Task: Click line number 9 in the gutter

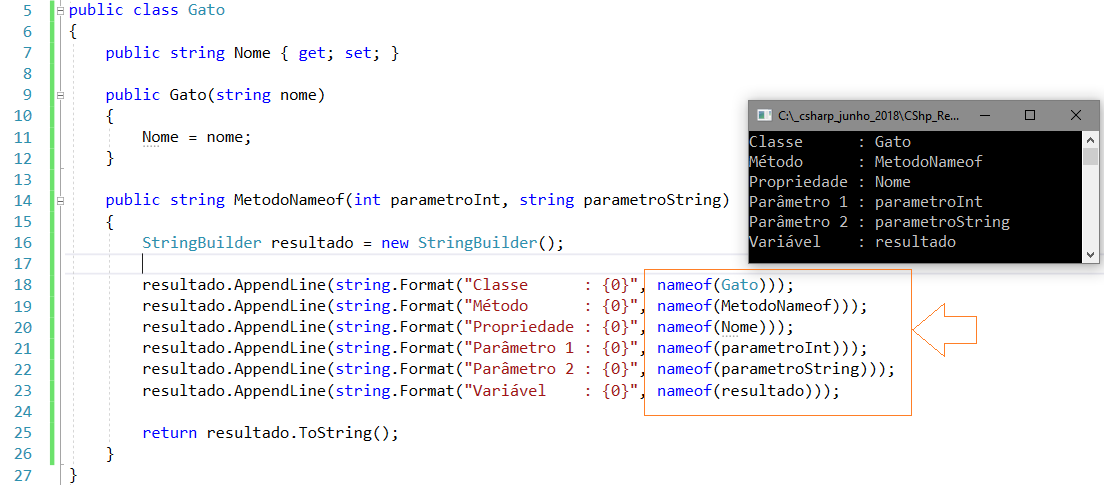Action: pyautogui.click(x=27, y=95)
